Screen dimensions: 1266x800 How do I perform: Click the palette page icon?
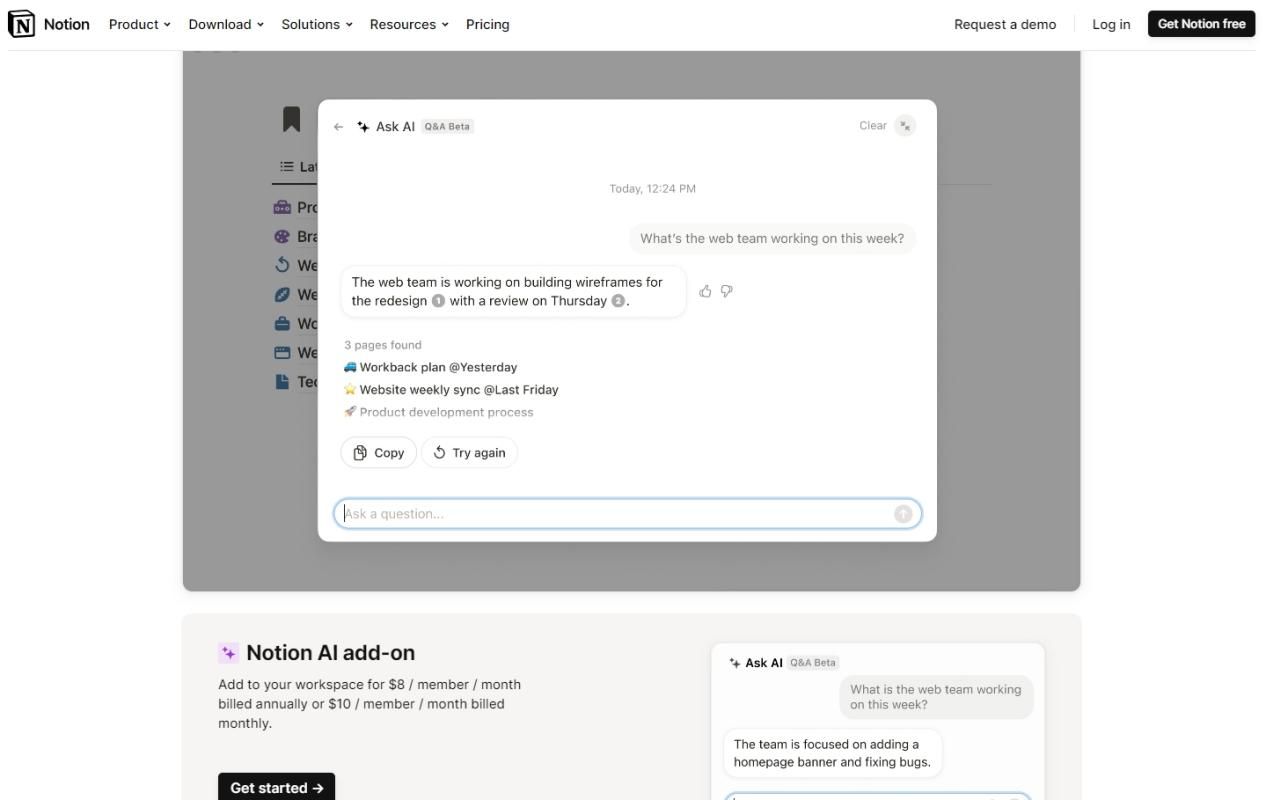click(x=282, y=237)
